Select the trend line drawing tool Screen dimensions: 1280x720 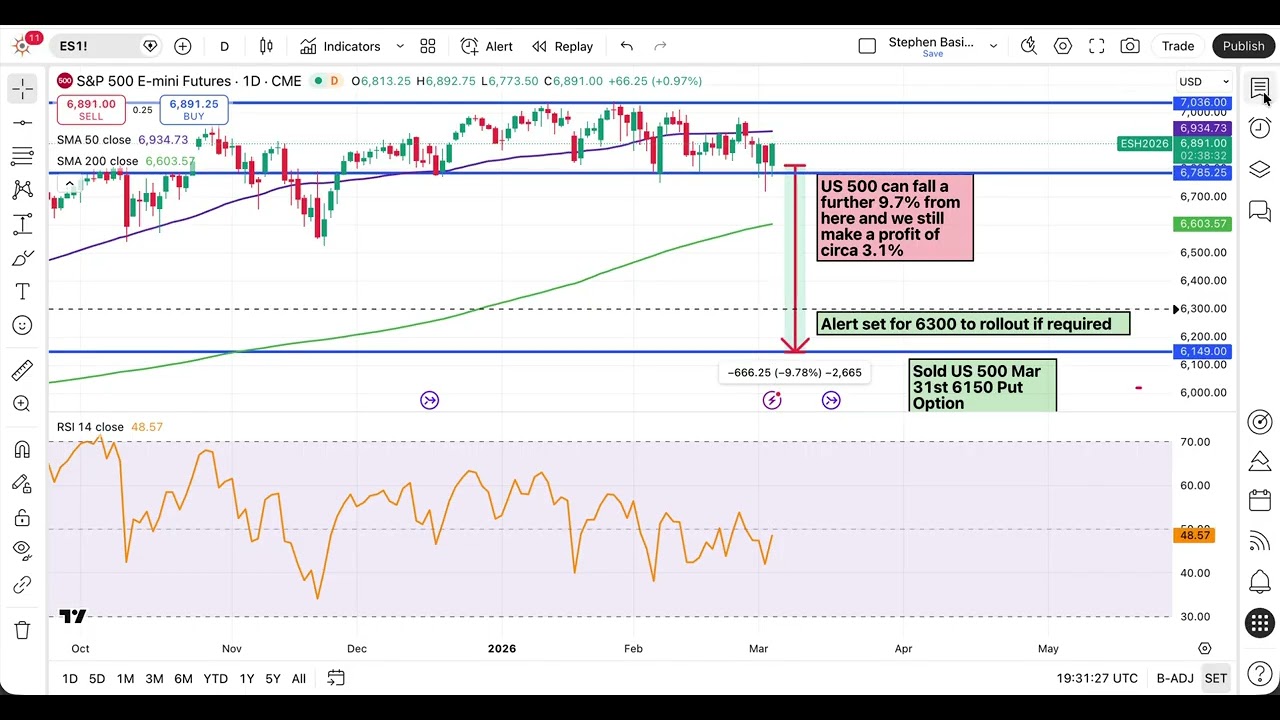[22, 122]
